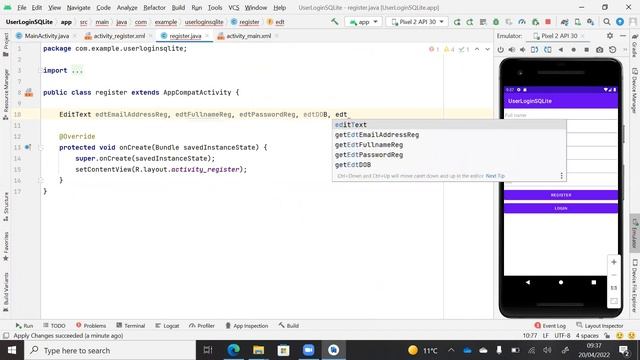Open the Navigate menu
The image size is (640, 360).
(x=78, y=8)
